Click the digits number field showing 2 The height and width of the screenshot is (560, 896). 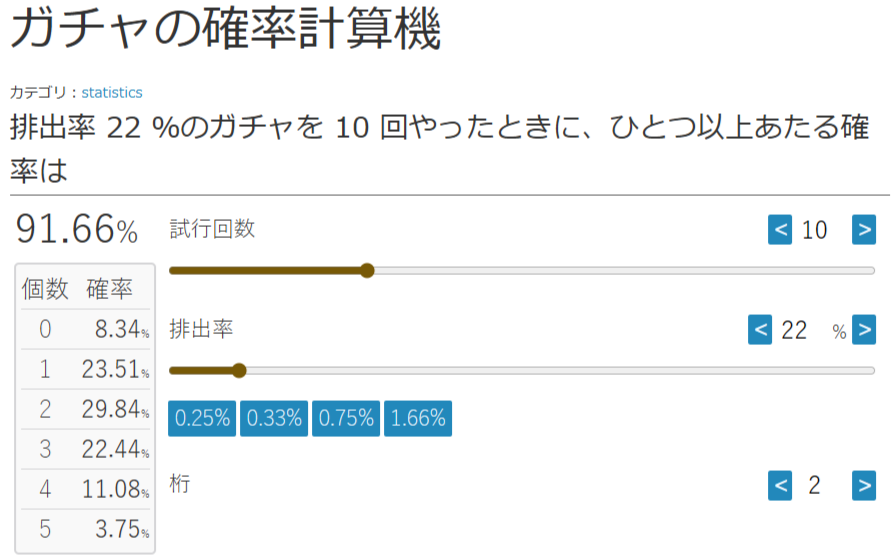pos(815,486)
